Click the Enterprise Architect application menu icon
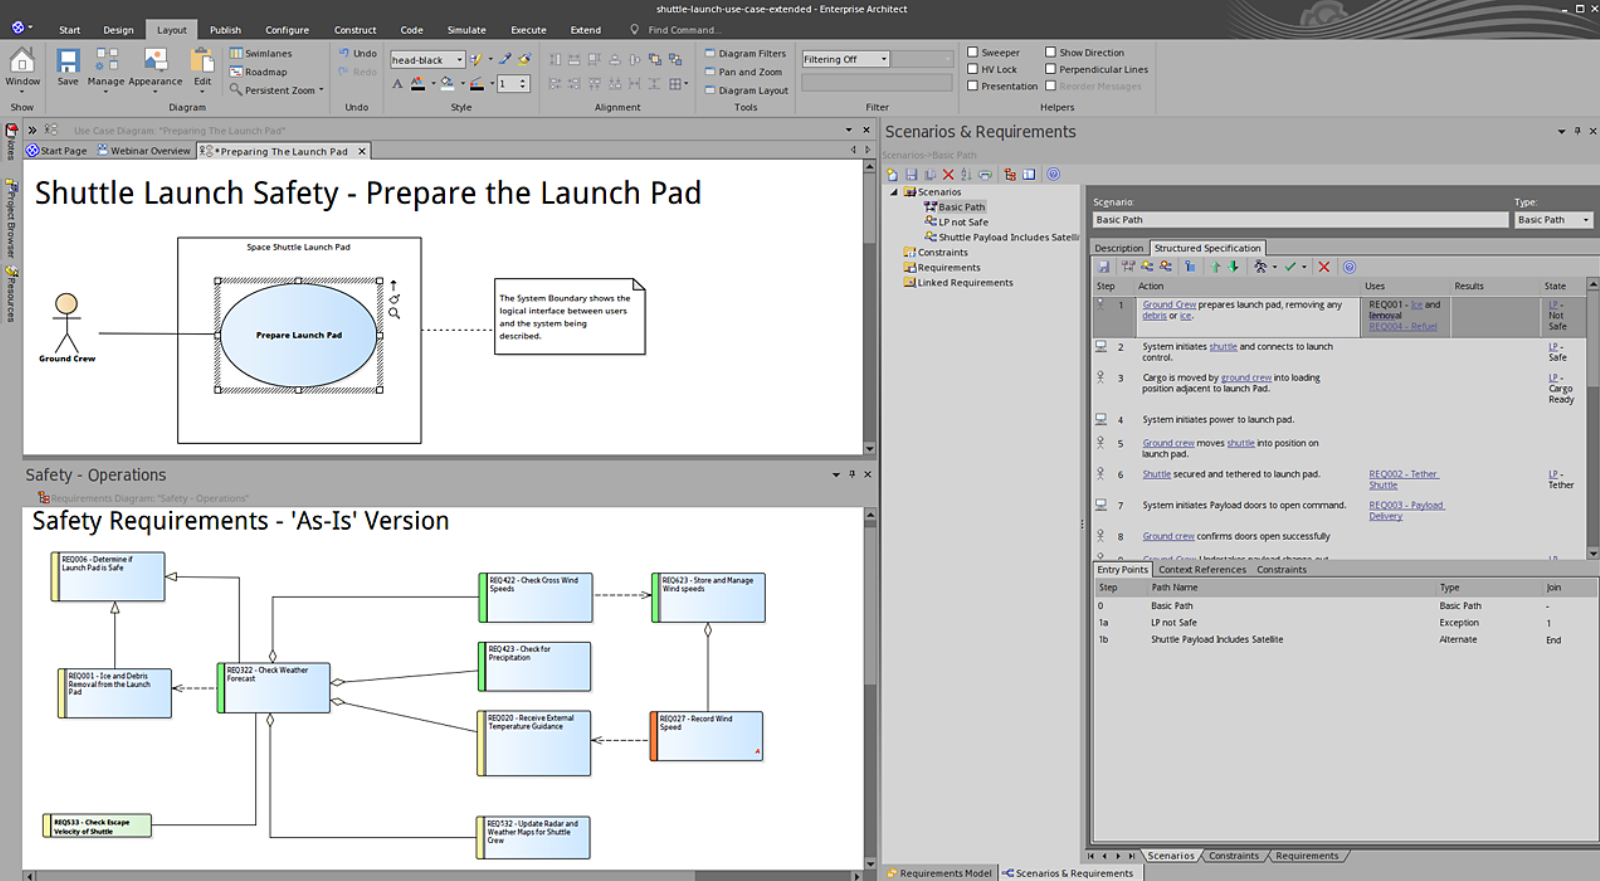Screen dimensions: 1600x881 [x=17, y=27]
